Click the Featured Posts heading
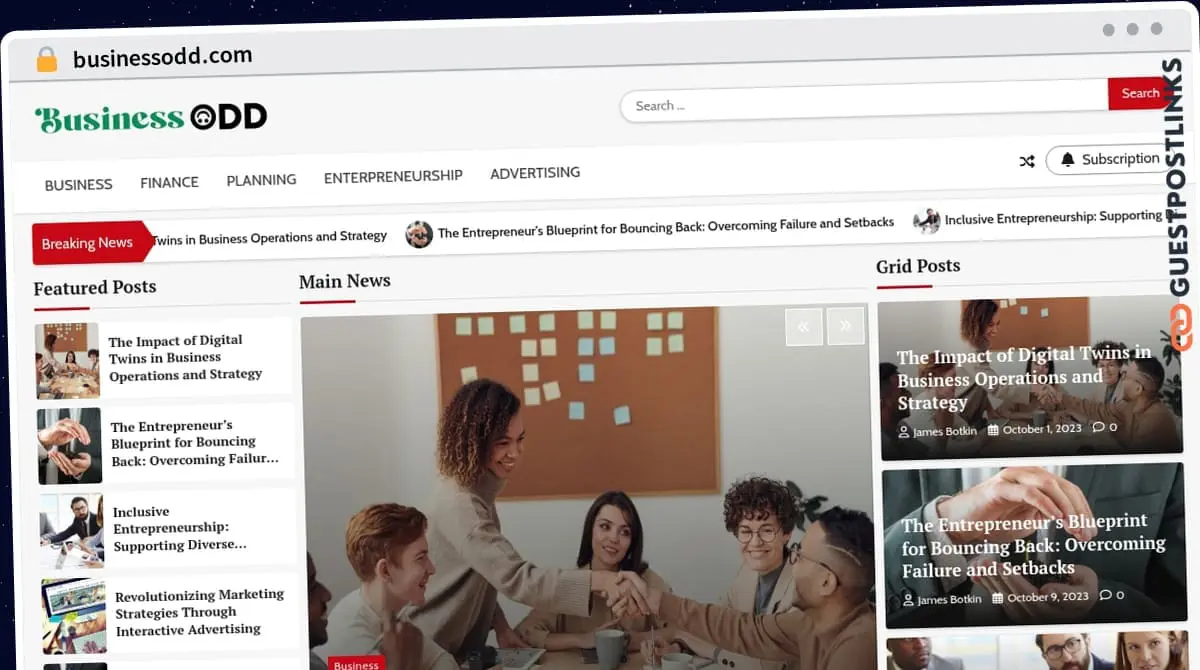Viewport: 1200px width, 670px height. [95, 288]
